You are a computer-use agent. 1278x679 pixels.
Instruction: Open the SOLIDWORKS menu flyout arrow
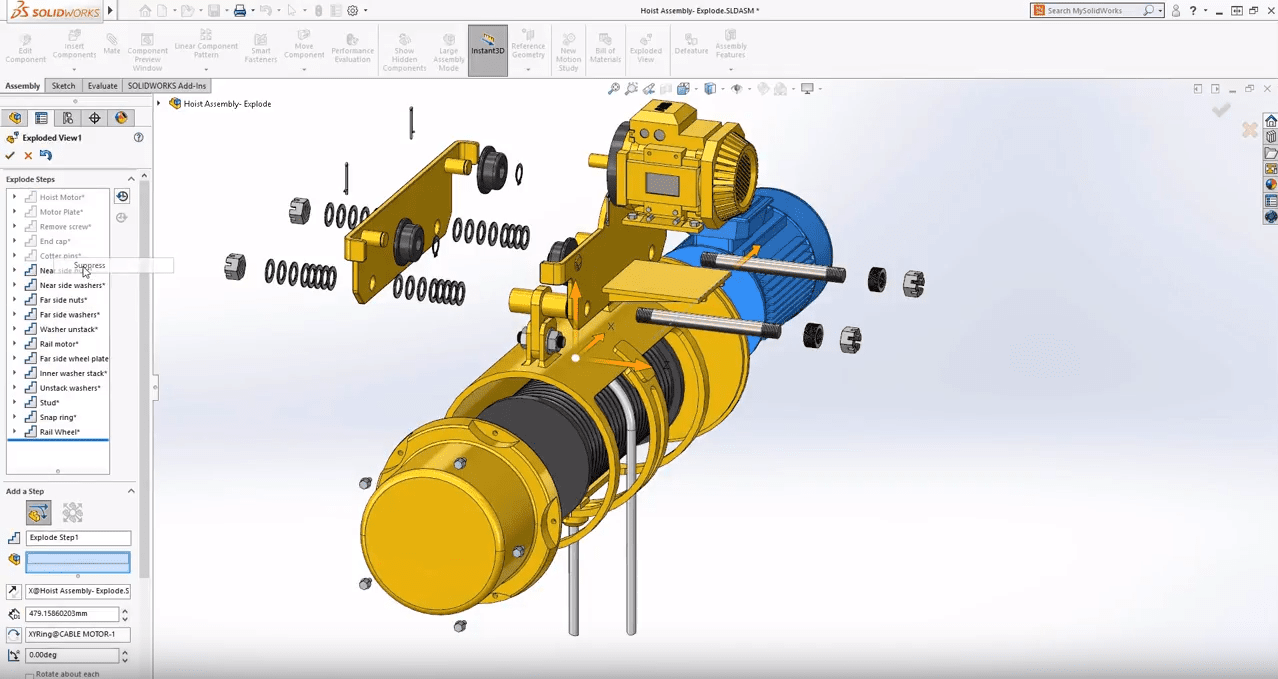(110, 10)
